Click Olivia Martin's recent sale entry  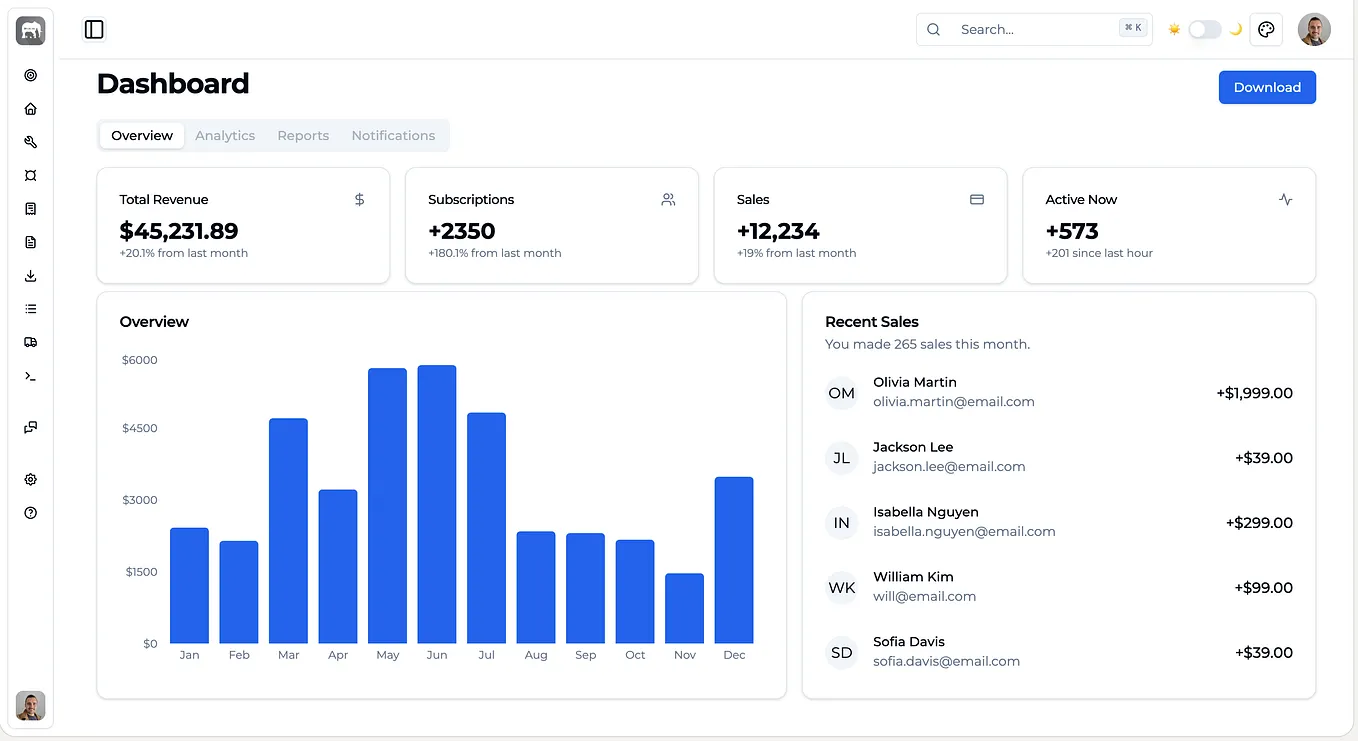(x=1059, y=393)
